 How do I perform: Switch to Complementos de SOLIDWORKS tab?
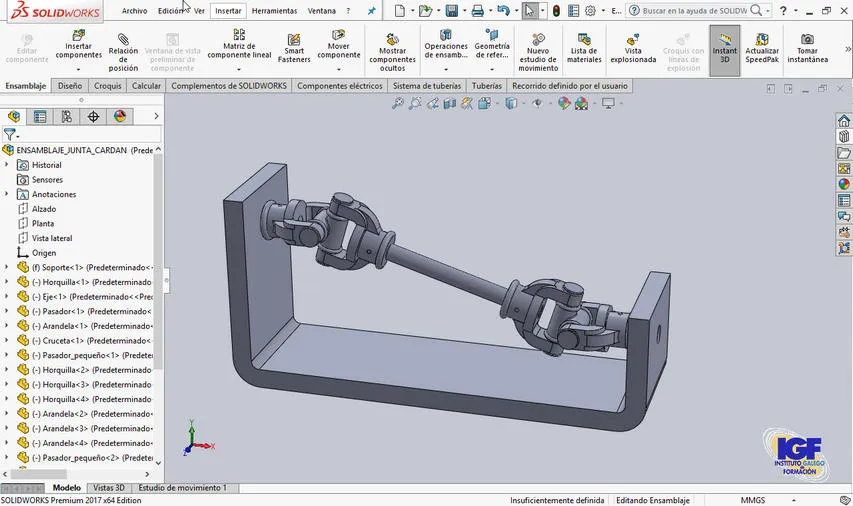pyautogui.click(x=228, y=85)
